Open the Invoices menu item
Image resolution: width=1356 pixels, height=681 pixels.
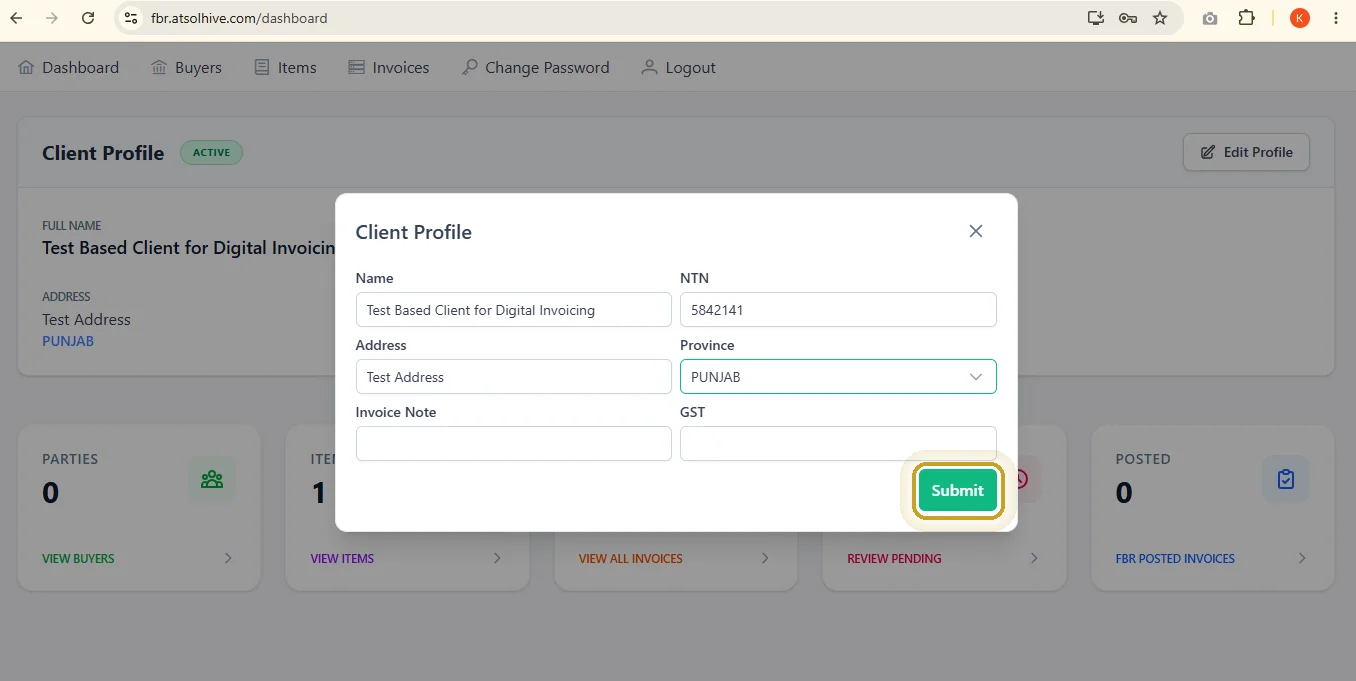389,67
